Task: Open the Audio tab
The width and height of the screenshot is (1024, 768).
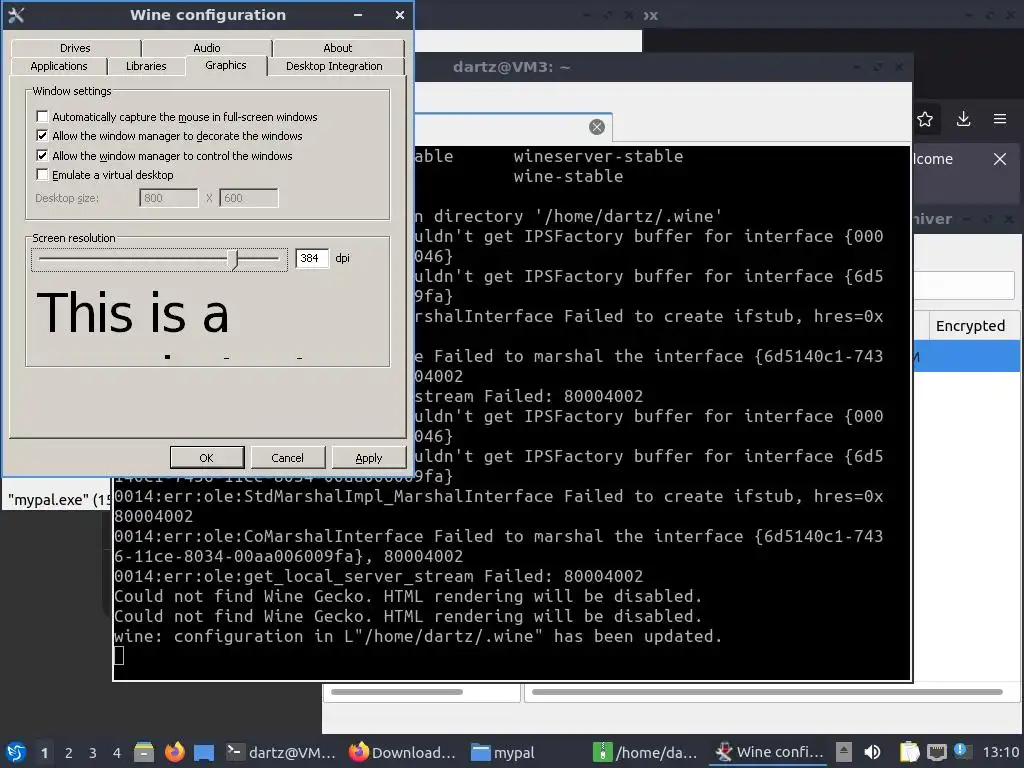Action: click(x=207, y=48)
